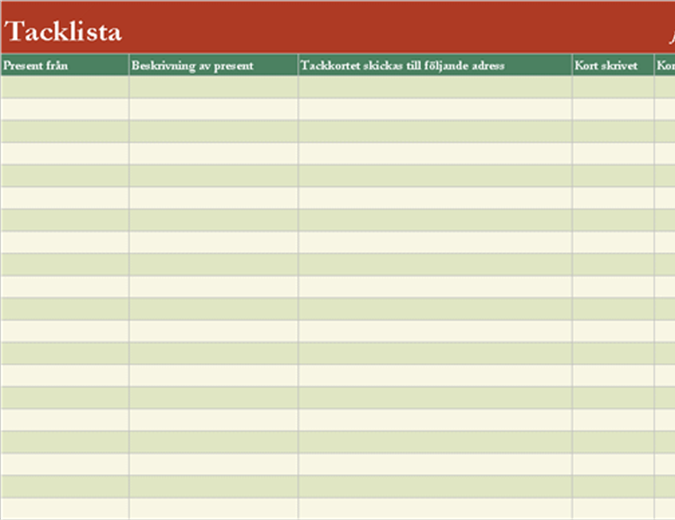Click 'Tackkortet skickas till följande adress' header
The image size is (675, 520).
pyautogui.click(x=435, y=66)
